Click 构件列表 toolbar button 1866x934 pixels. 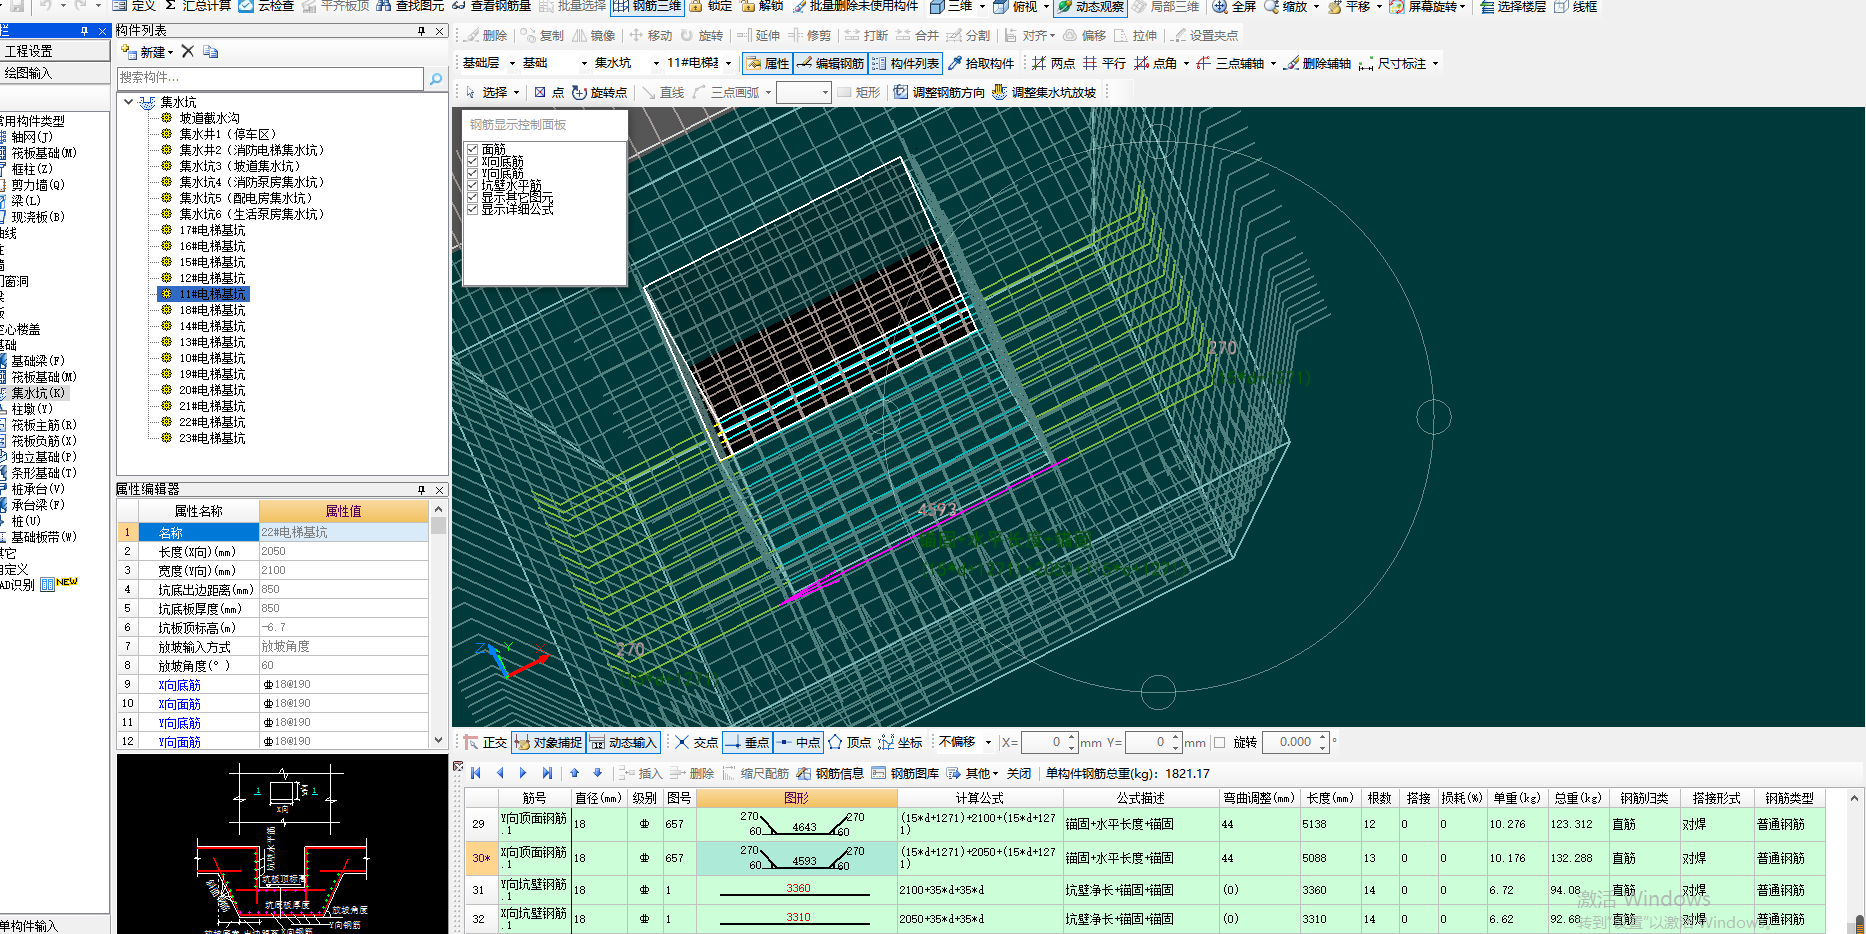pos(905,63)
